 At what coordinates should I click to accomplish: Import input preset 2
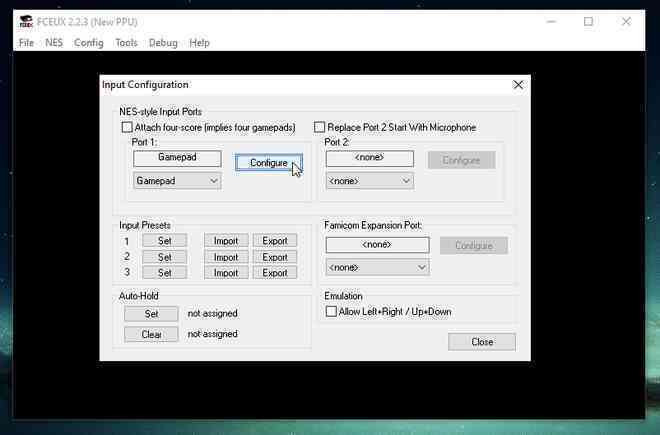226,257
